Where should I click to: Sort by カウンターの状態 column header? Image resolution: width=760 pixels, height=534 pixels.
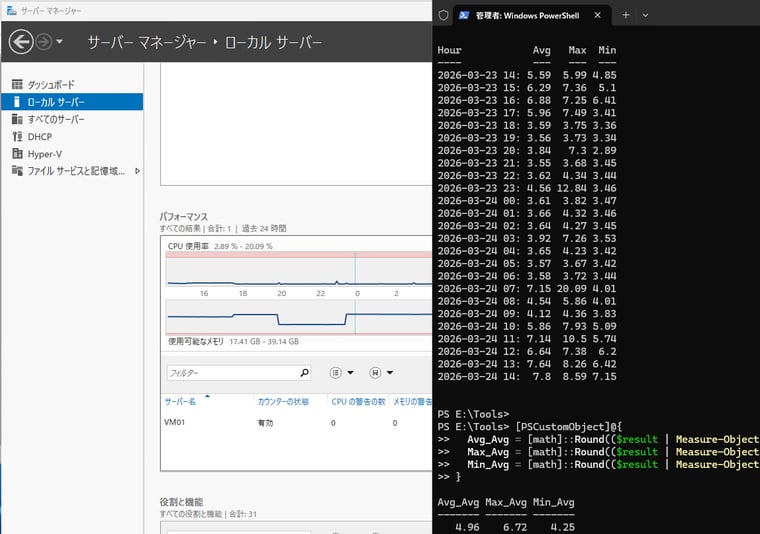[283, 402]
